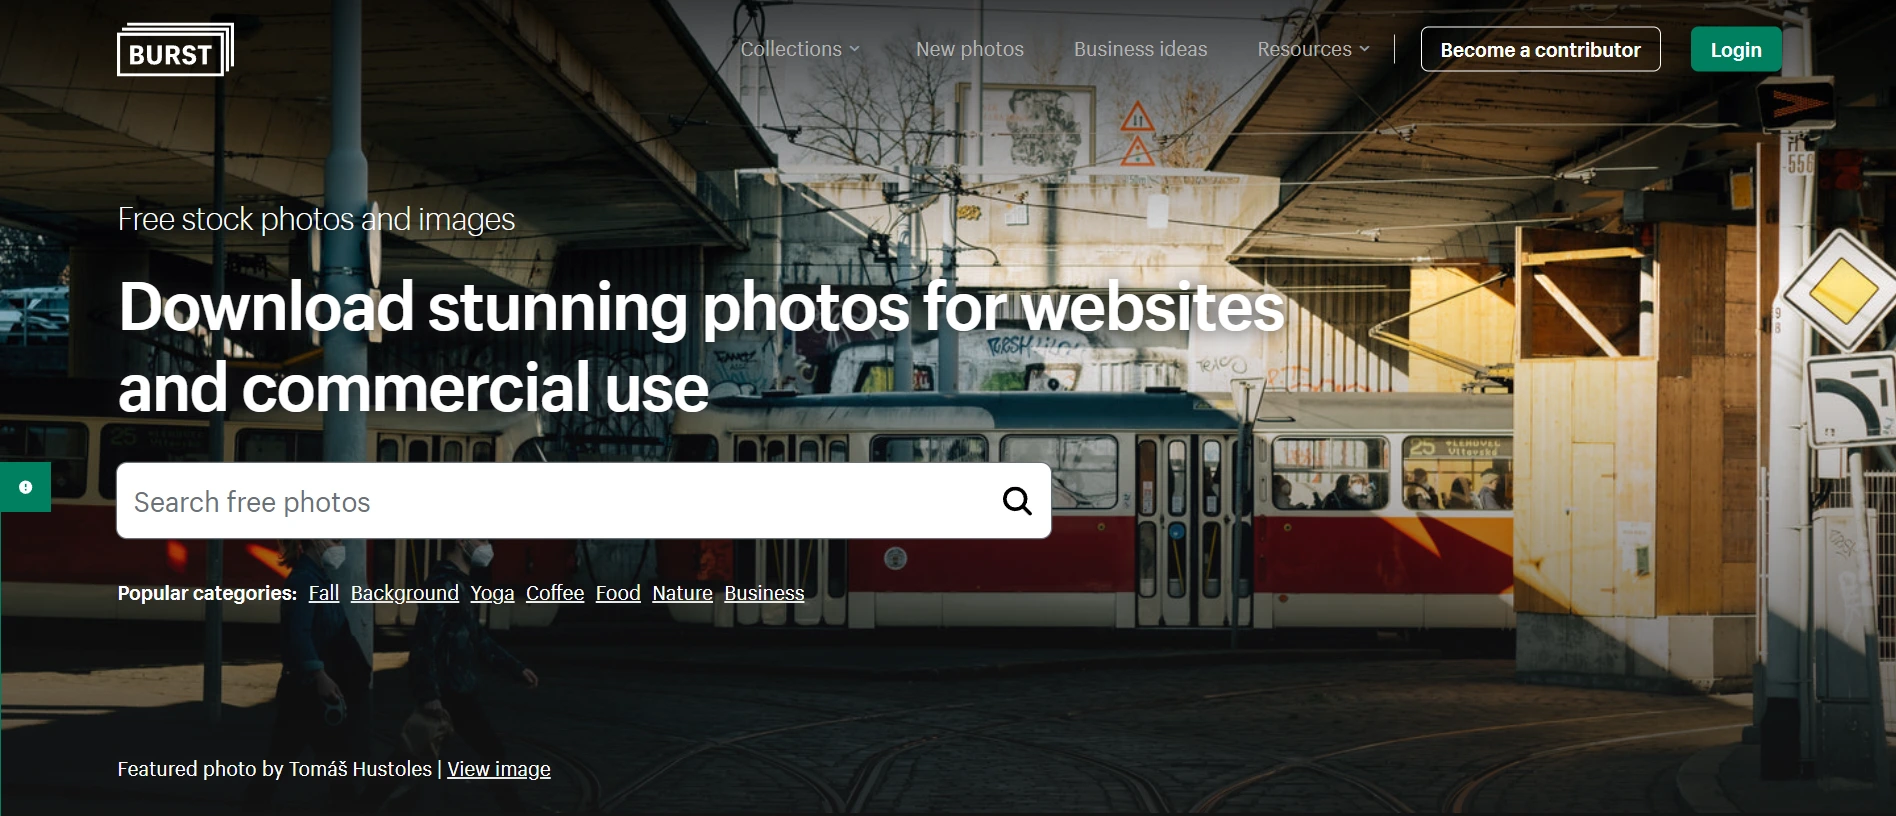The height and width of the screenshot is (816, 1896).
Task: Click Become a contributor button
Action: (1540, 49)
